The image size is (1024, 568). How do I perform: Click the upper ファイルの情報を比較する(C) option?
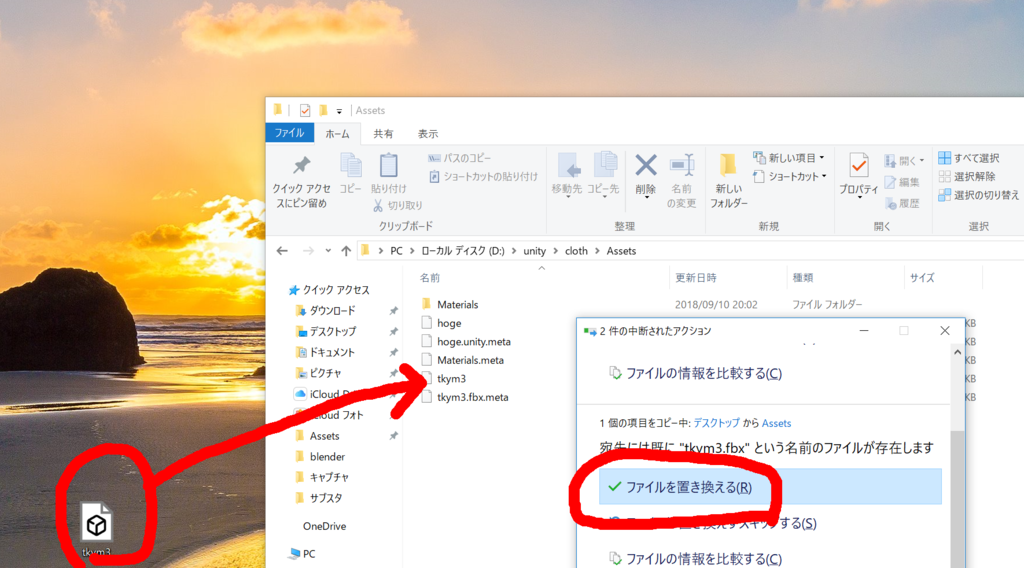point(695,373)
